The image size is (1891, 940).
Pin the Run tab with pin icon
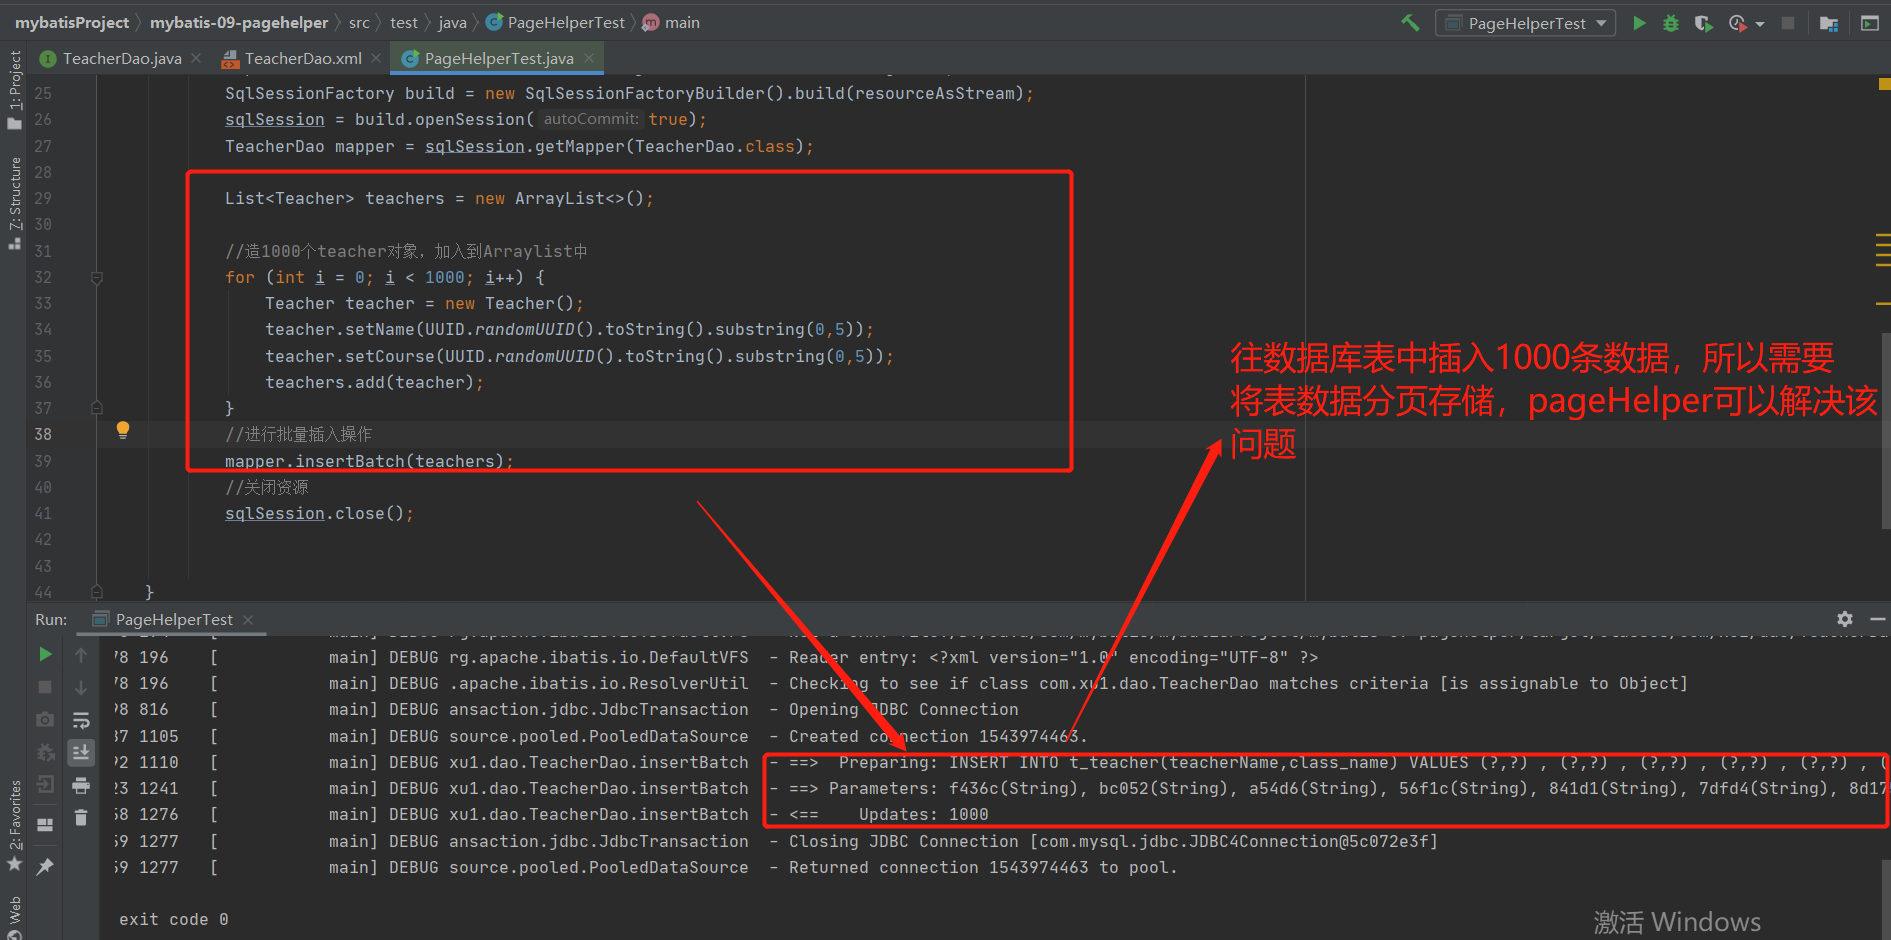[x=45, y=867]
